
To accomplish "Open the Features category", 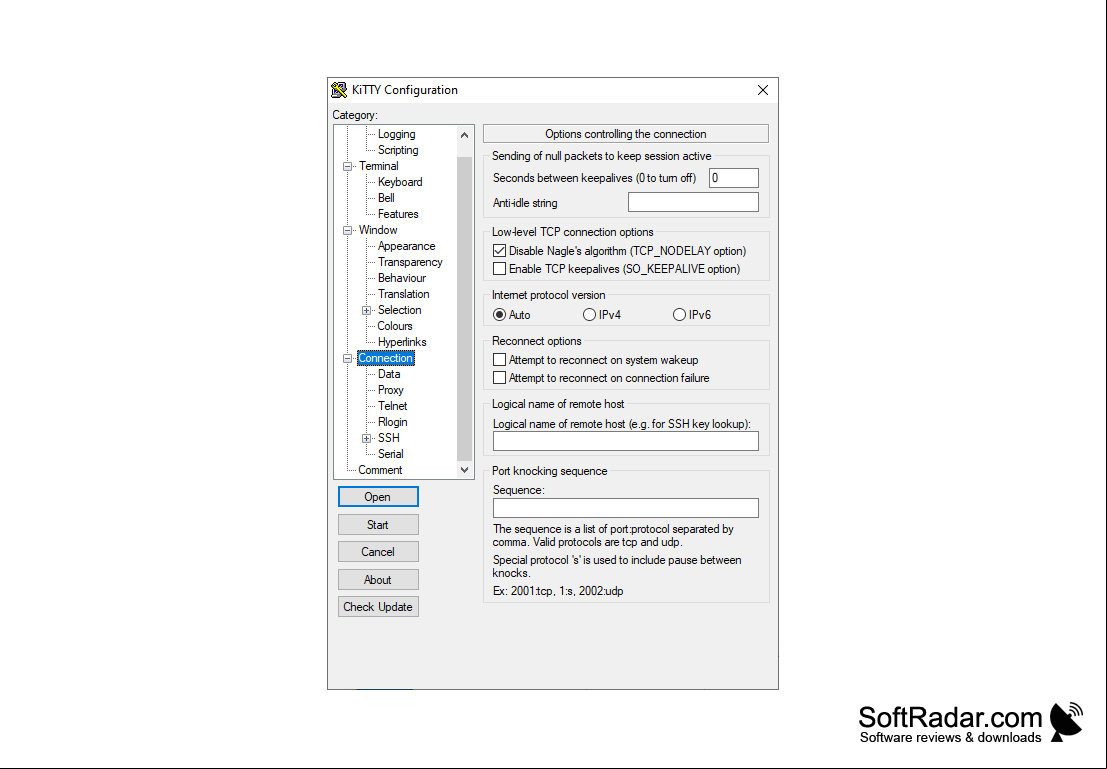I will [x=397, y=214].
